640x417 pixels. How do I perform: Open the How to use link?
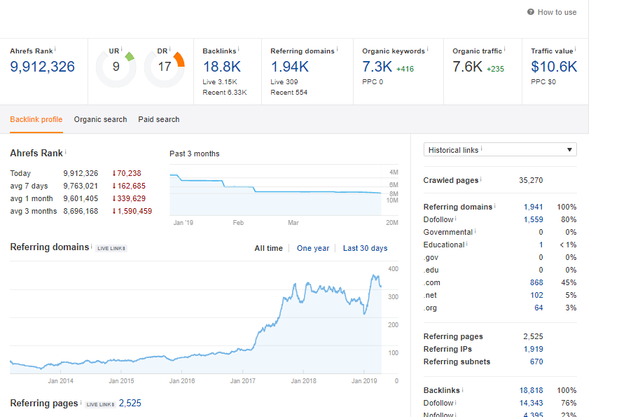(557, 12)
